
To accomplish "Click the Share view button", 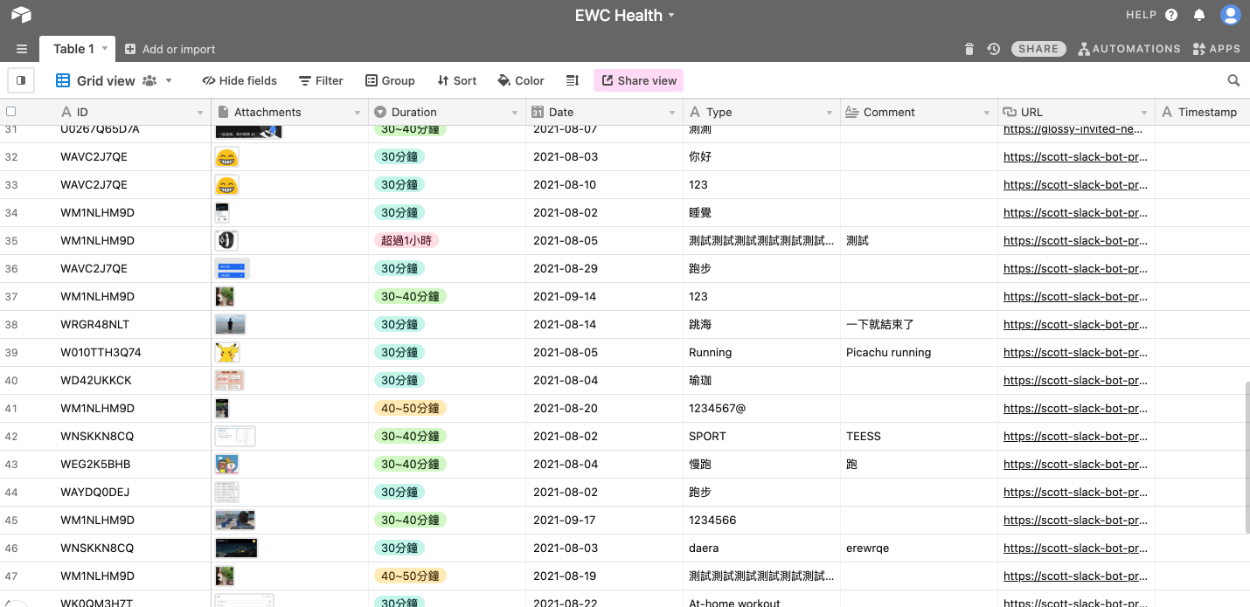I will coord(639,81).
